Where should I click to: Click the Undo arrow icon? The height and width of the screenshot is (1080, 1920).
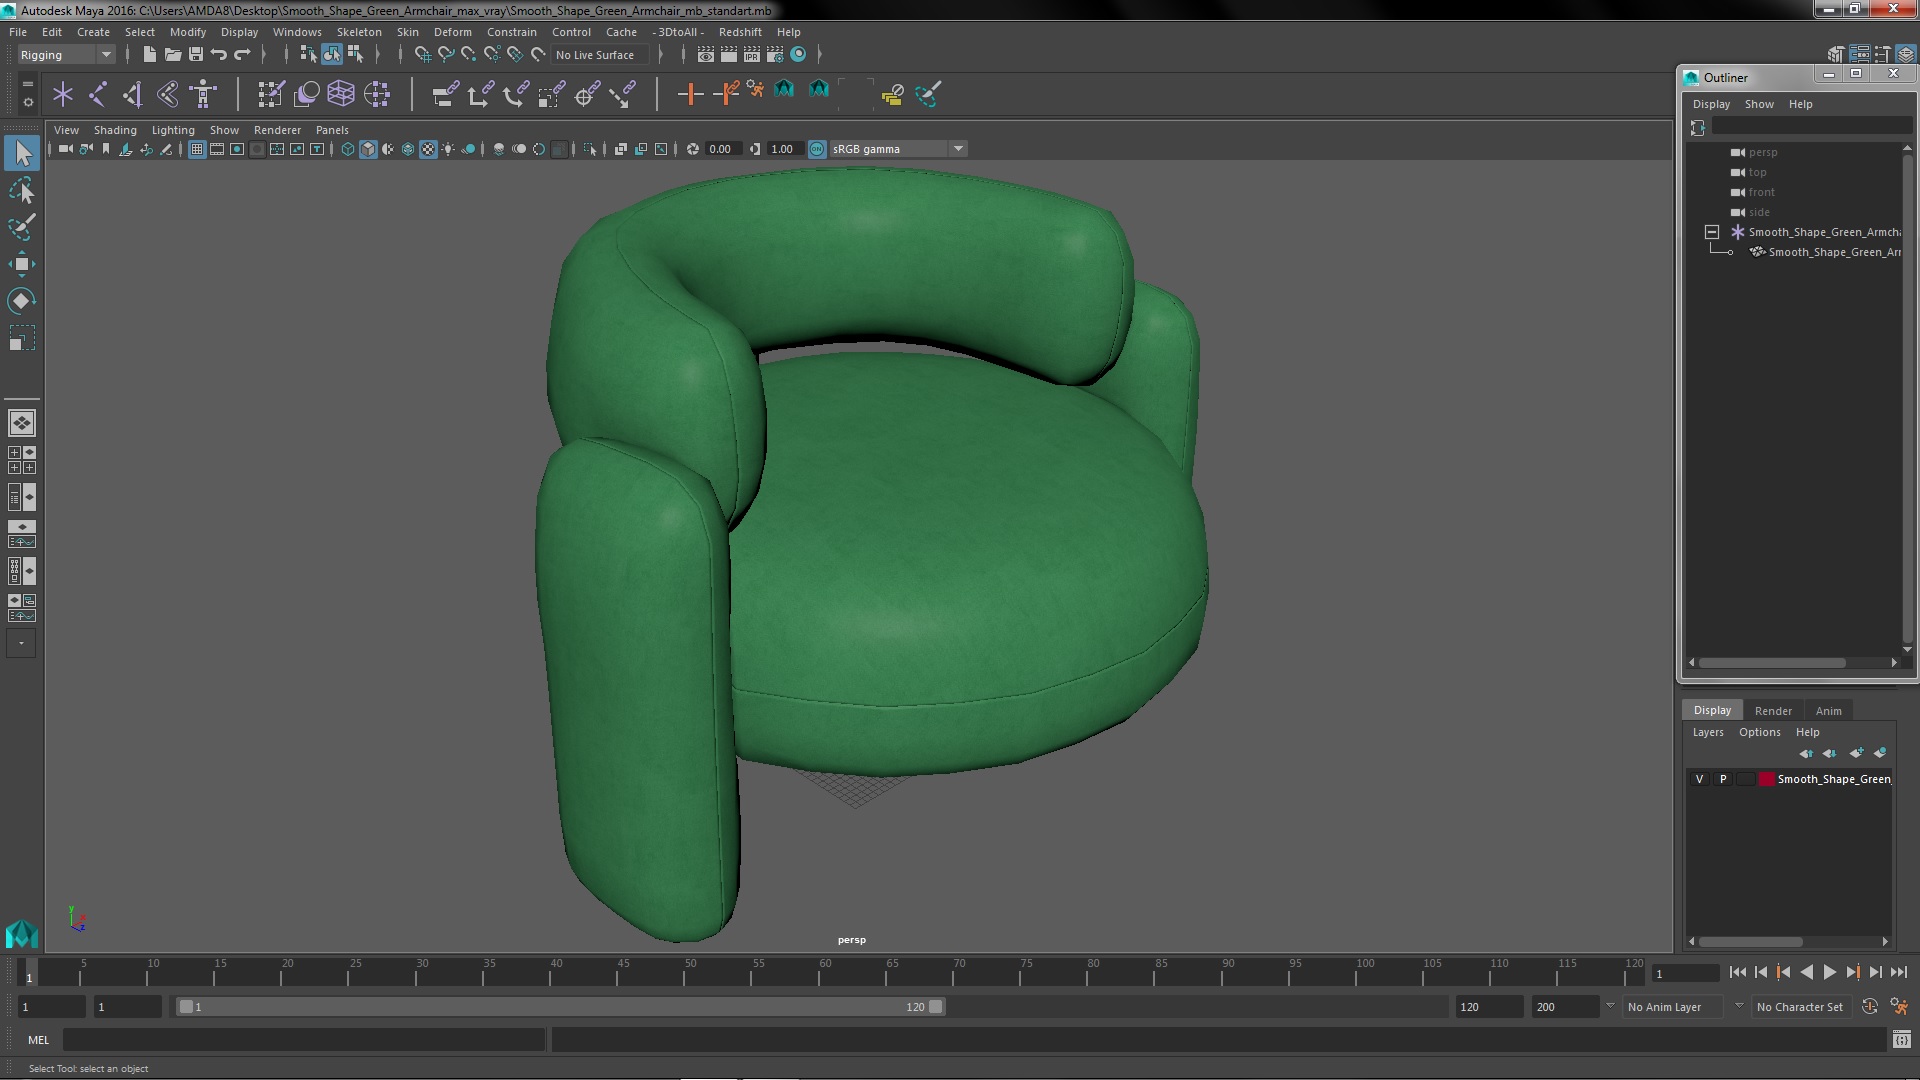[x=219, y=54]
